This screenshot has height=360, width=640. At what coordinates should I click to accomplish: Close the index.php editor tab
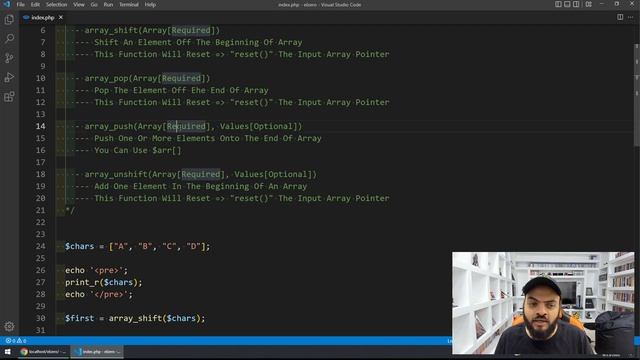click(61, 17)
